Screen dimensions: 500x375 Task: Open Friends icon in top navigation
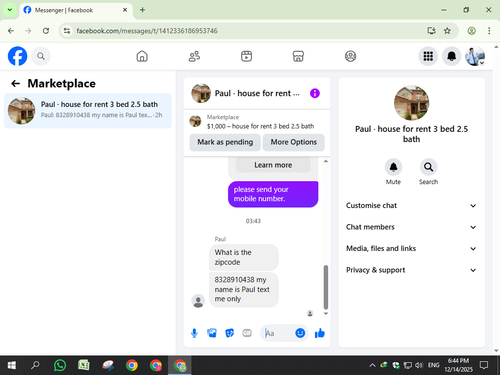pyautogui.click(x=194, y=56)
